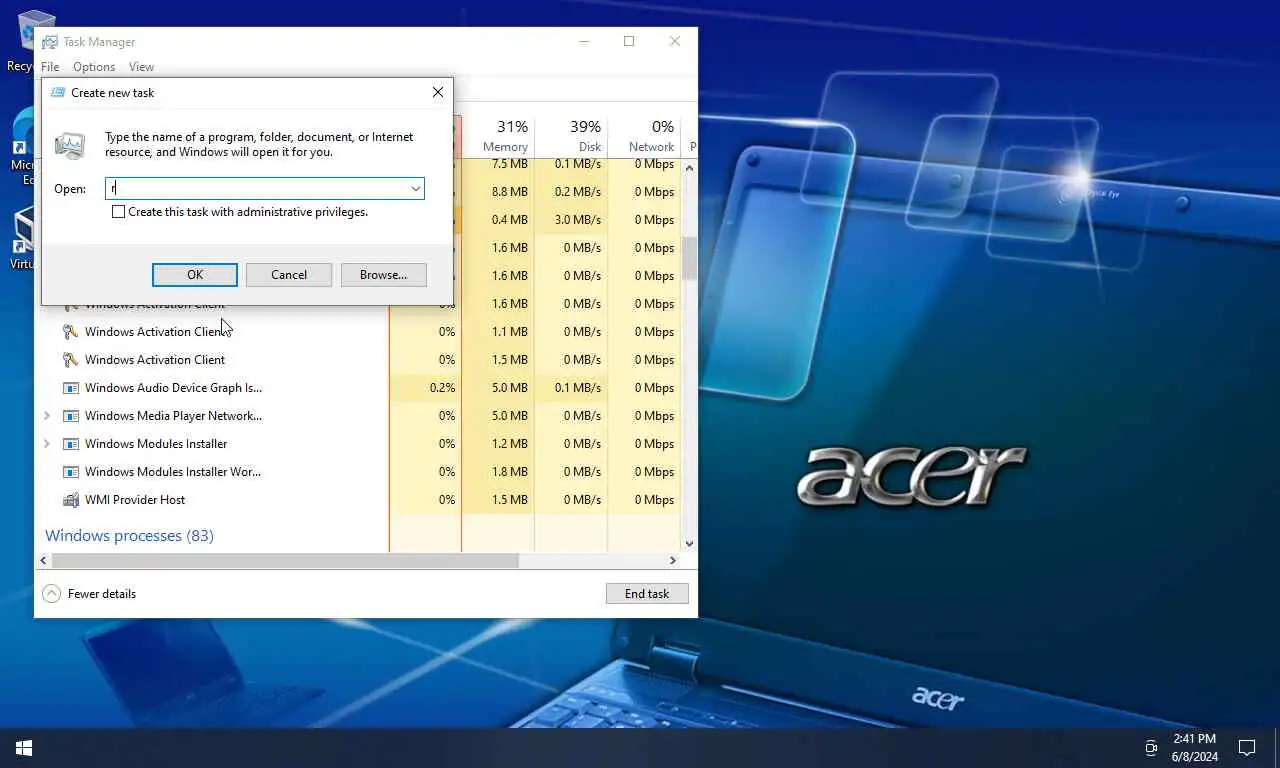The image size is (1280, 768).
Task: Click Cancel in Create new task dialog
Action: (289, 275)
